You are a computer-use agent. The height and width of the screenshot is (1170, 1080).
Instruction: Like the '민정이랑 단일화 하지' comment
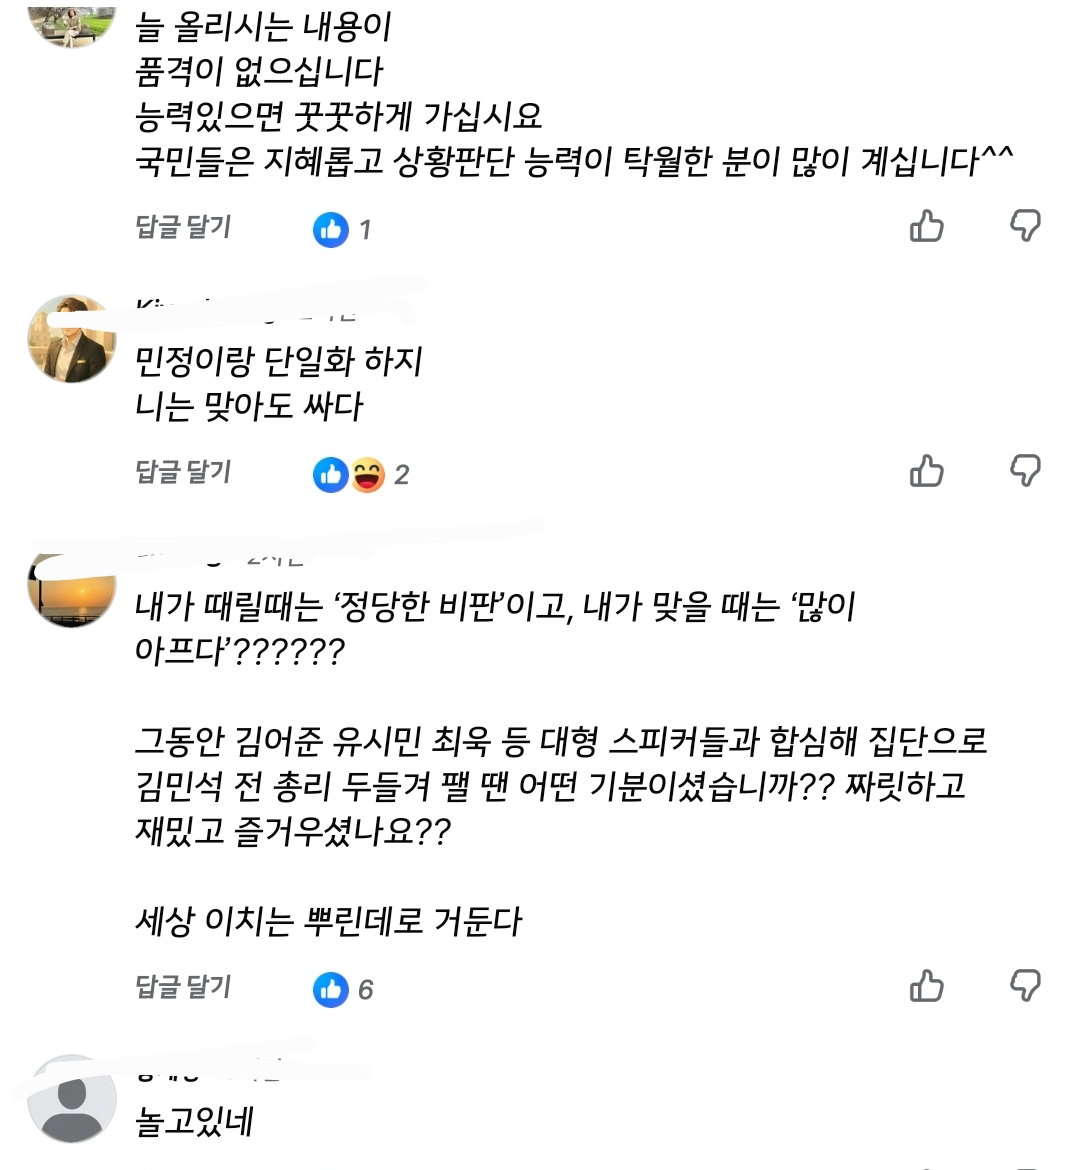pyautogui.click(x=926, y=470)
